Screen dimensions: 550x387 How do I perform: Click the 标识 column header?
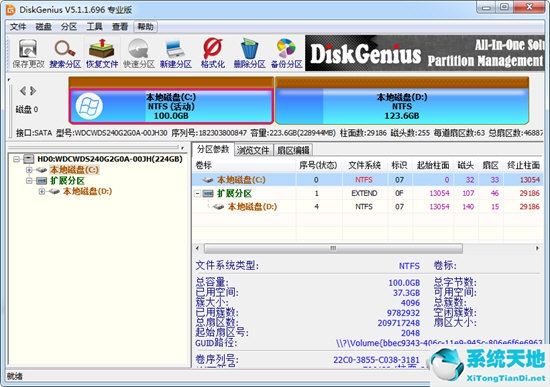[x=400, y=165]
